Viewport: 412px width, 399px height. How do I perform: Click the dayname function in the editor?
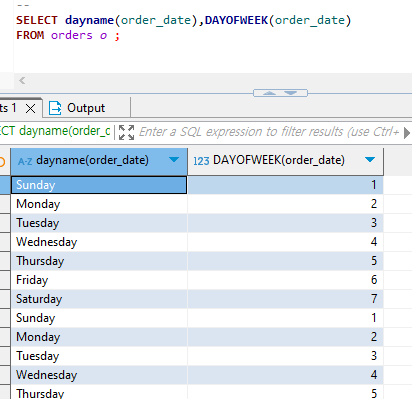[89, 20]
